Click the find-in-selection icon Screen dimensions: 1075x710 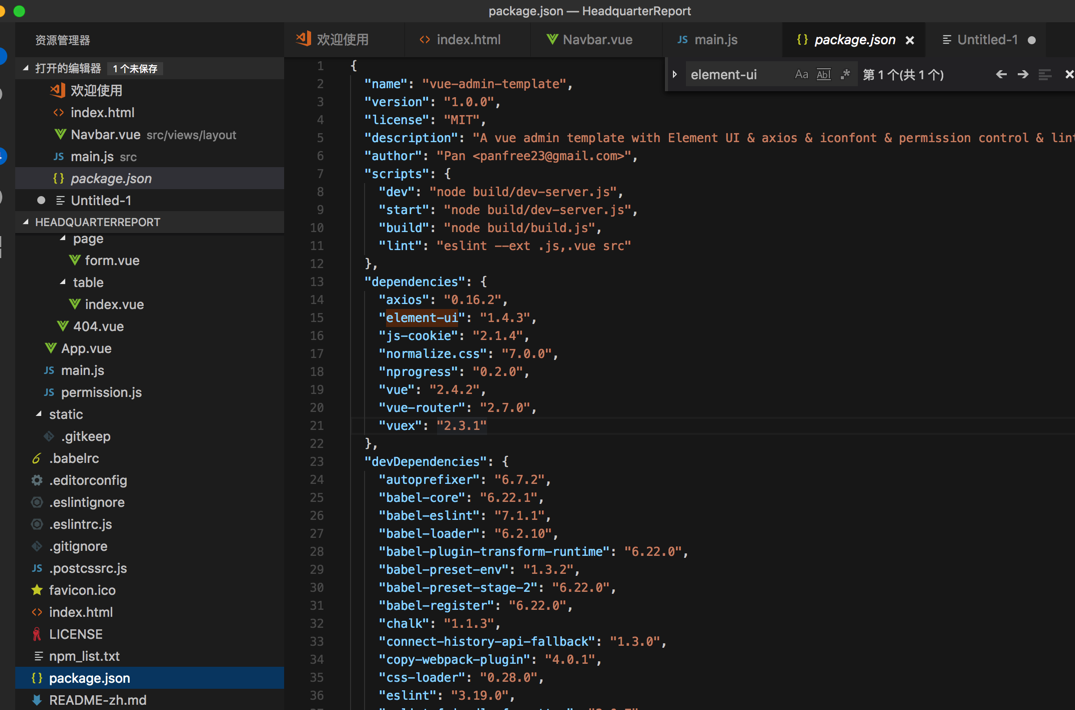tap(1045, 75)
